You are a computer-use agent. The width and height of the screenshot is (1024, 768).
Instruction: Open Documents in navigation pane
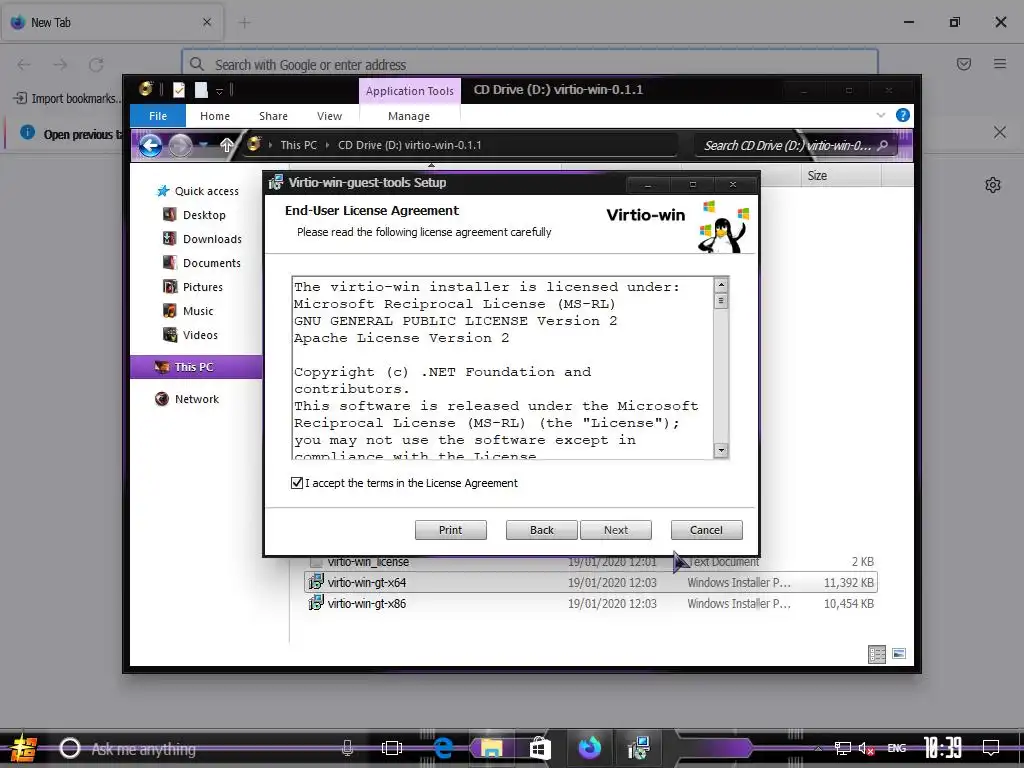(201, 263)
